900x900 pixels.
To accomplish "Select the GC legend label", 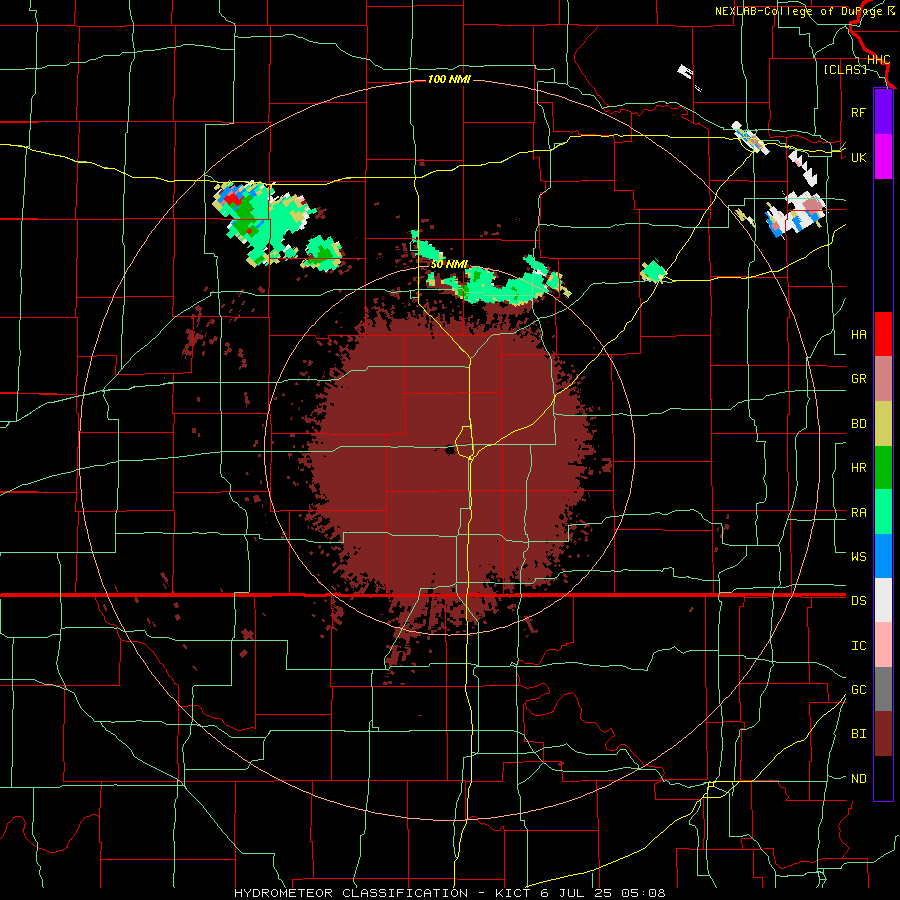I will tap(858, 690).
